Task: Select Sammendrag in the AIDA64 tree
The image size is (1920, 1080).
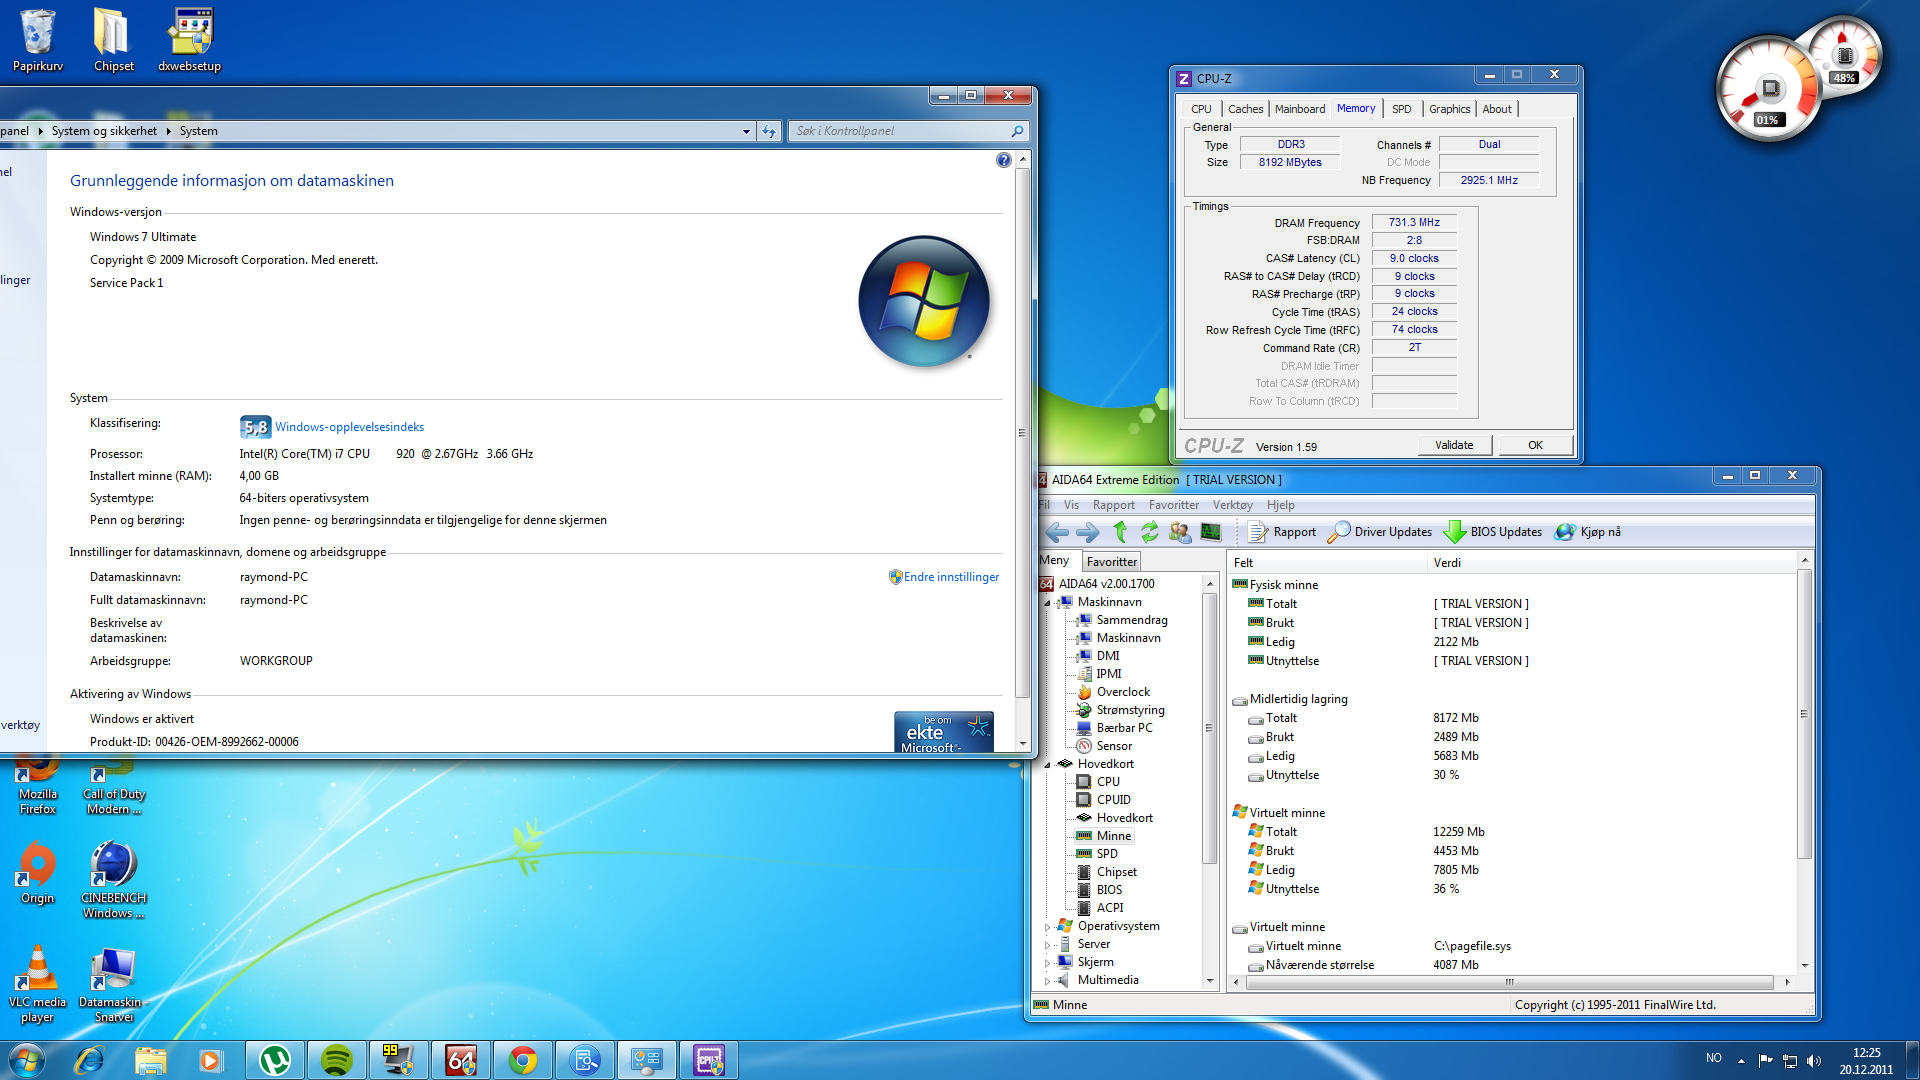Action: click(1132, 620)
